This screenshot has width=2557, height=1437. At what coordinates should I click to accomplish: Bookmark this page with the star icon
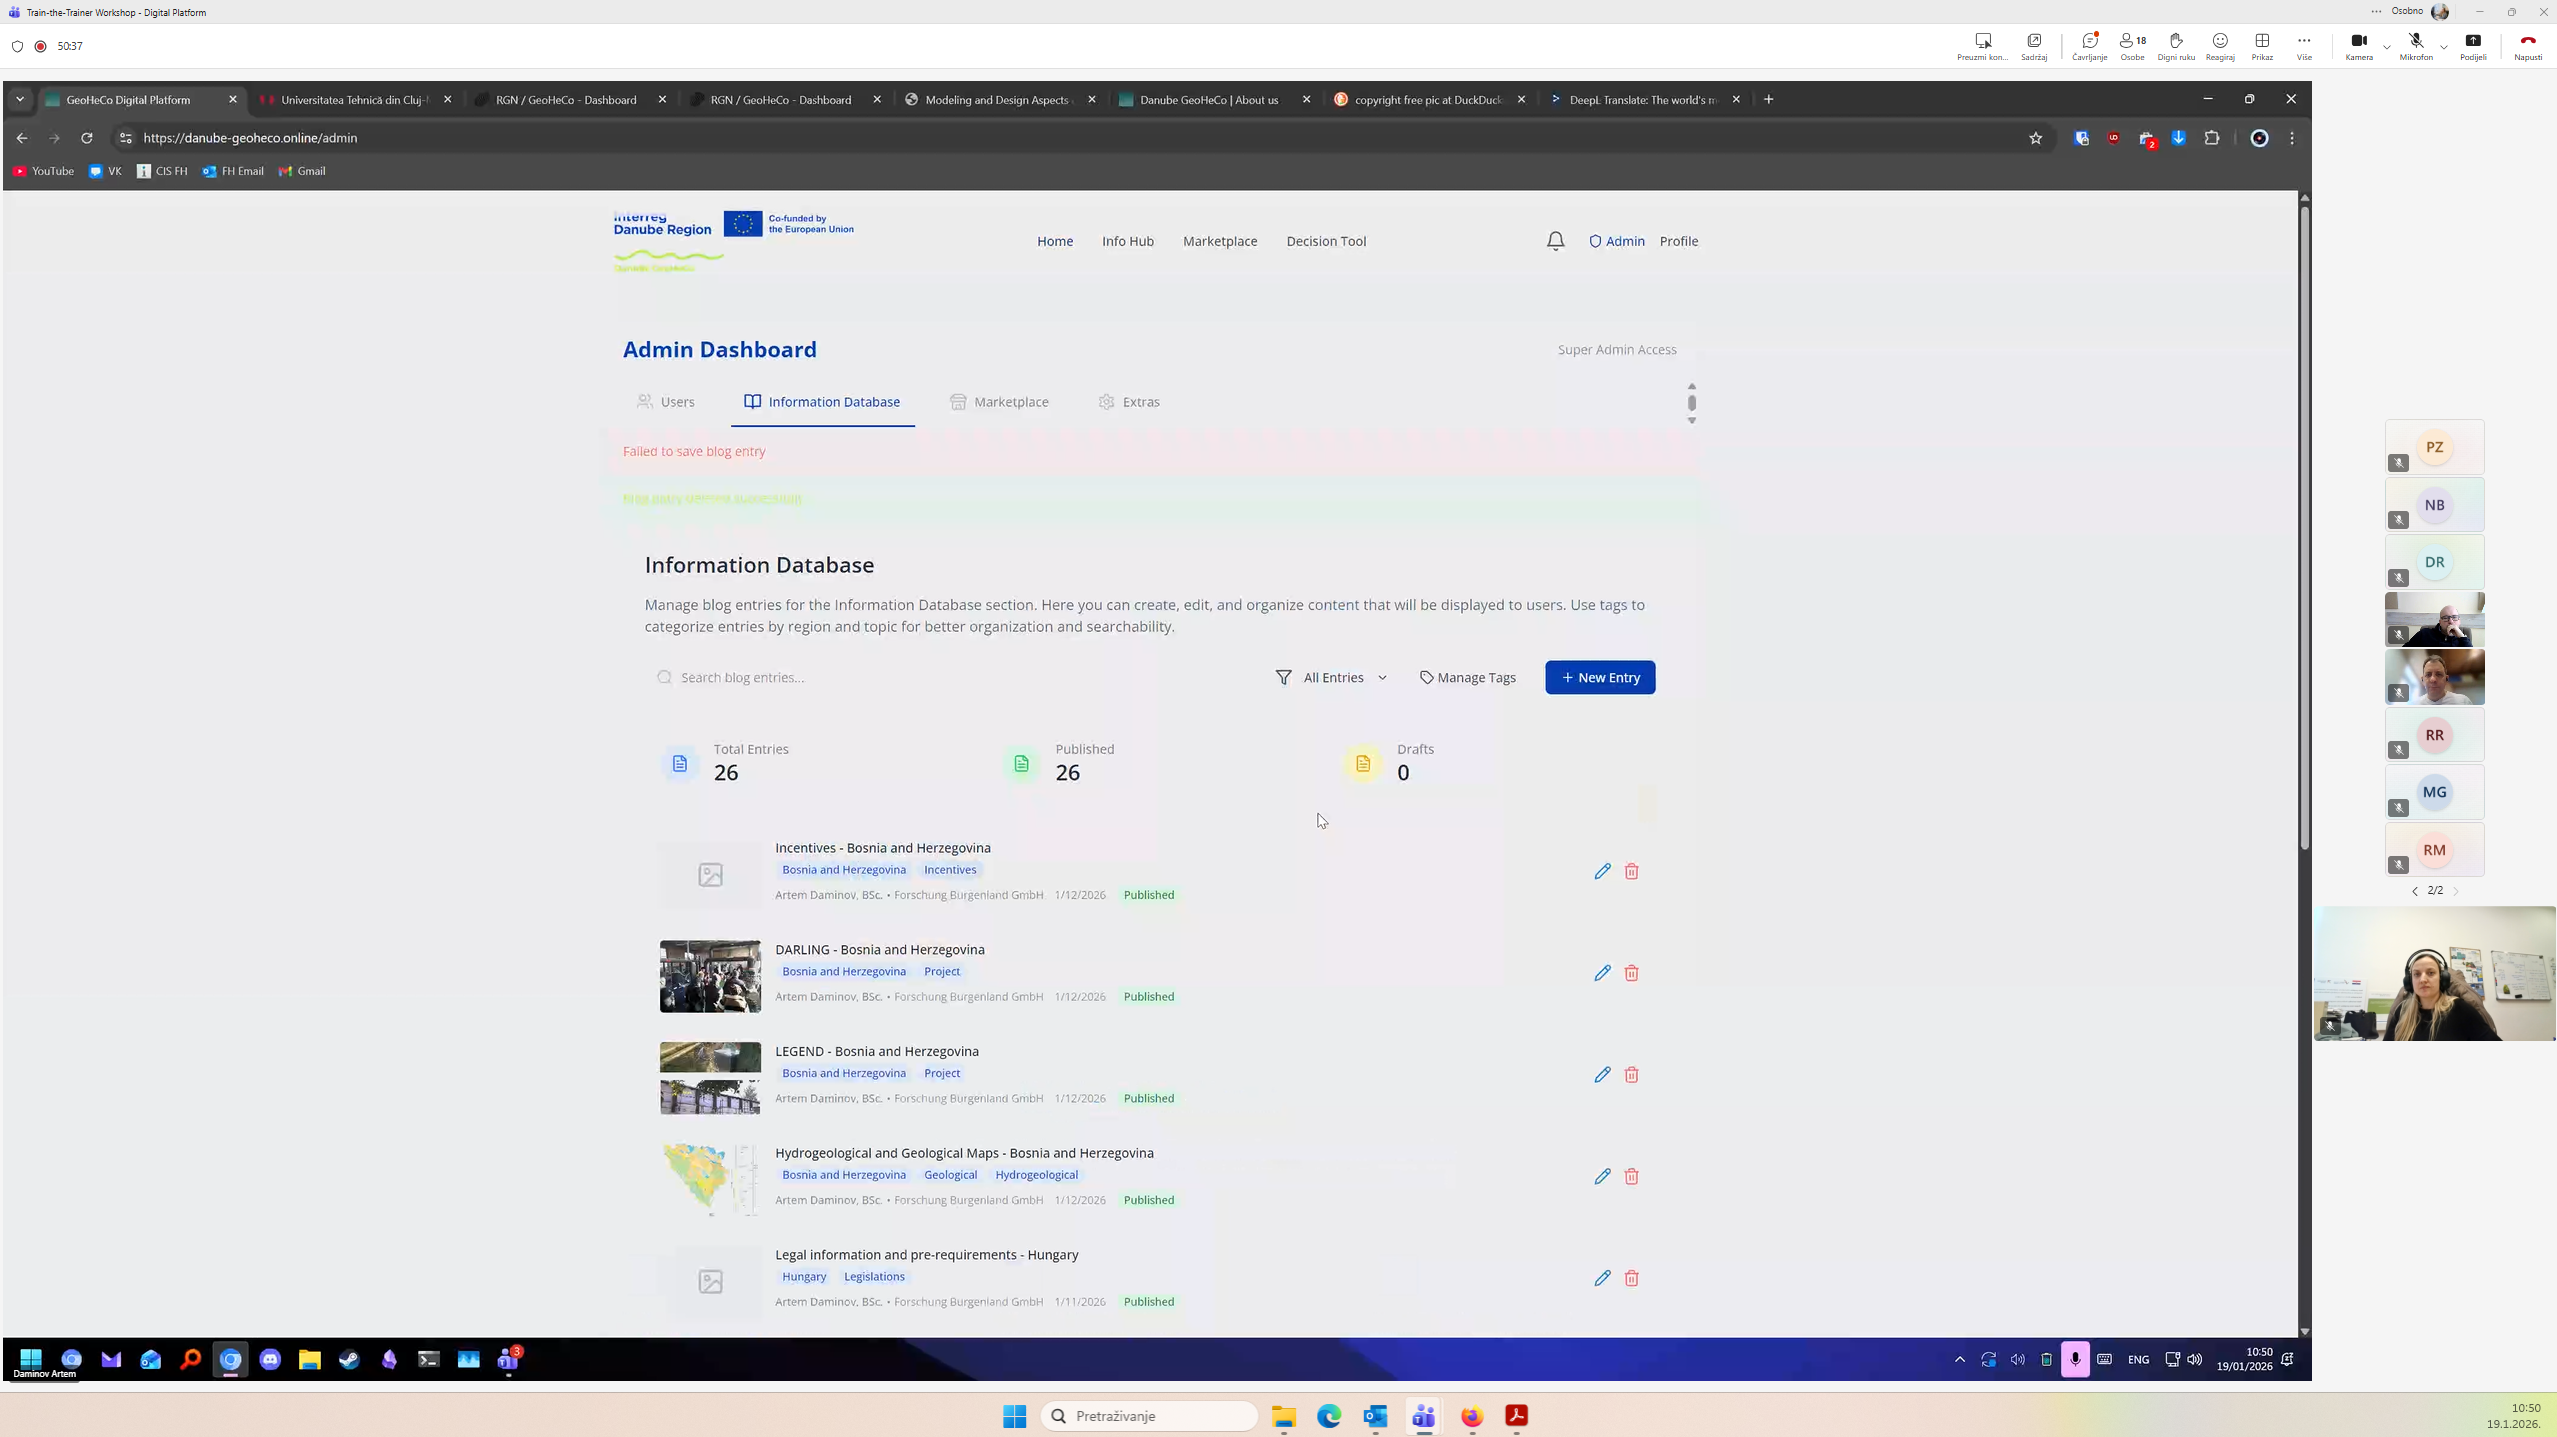2035,138
